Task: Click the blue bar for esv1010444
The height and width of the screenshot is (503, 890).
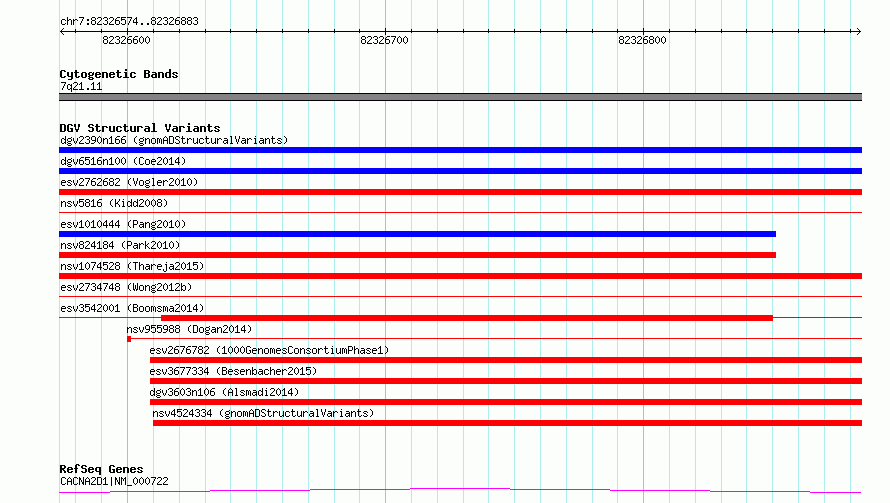Action: click(417, 234)
